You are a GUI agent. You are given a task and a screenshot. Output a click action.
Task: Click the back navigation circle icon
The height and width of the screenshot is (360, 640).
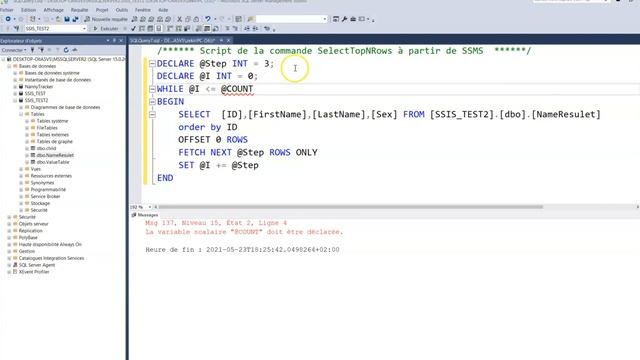pos(8,19)
